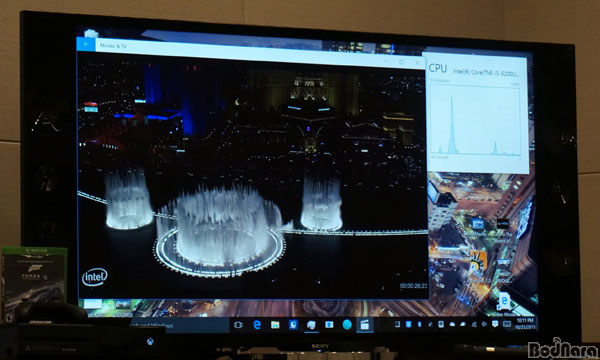Open Action Center notification icon in tray

[495, 324]
